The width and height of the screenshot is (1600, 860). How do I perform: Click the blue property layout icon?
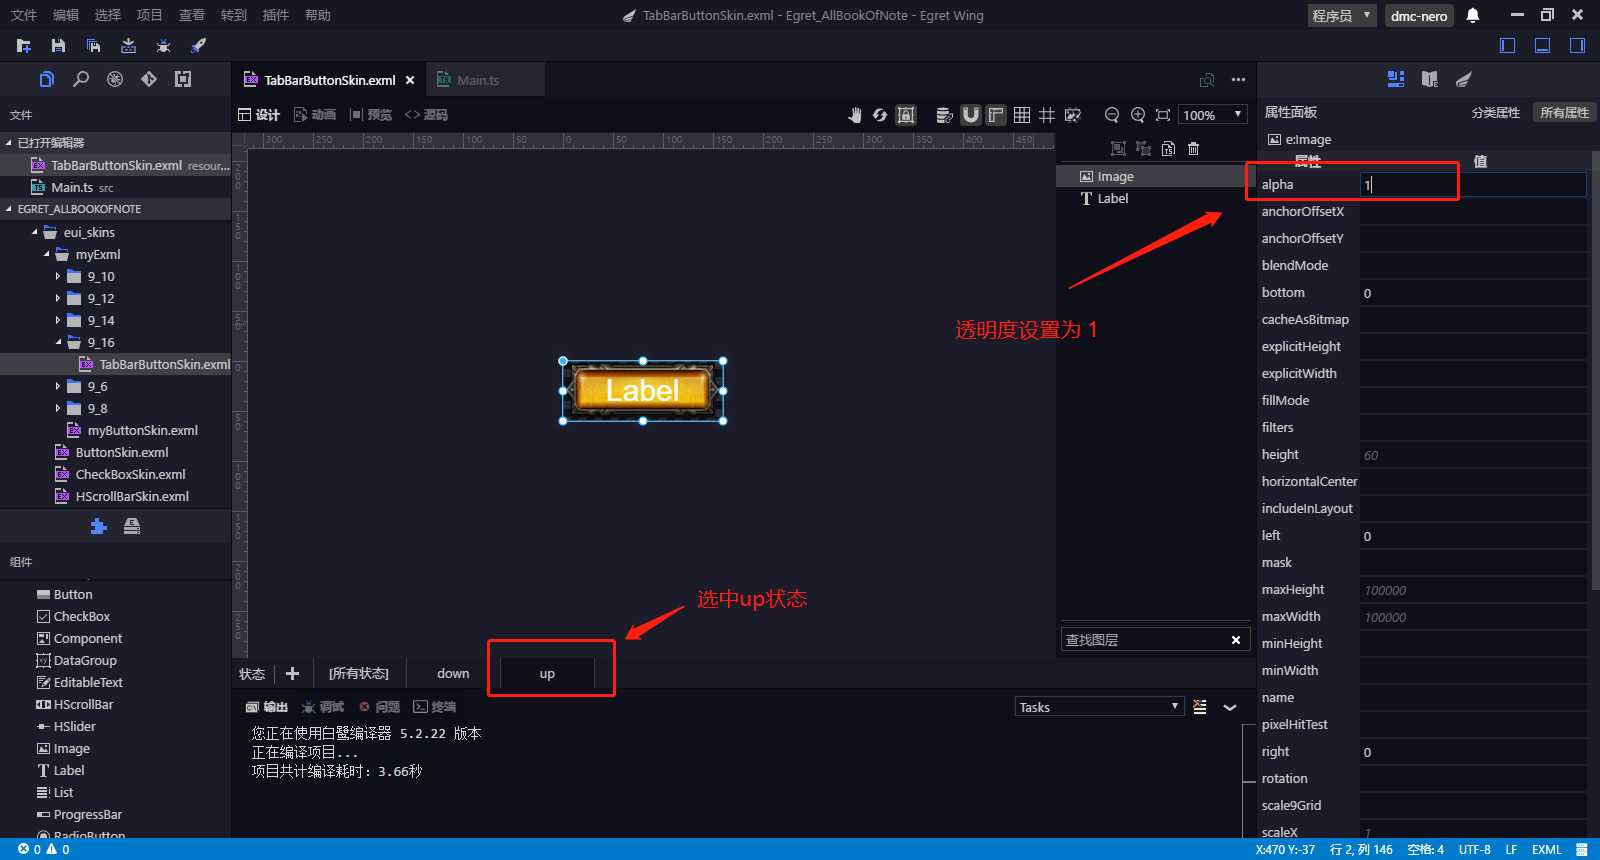pos(1396,79)
